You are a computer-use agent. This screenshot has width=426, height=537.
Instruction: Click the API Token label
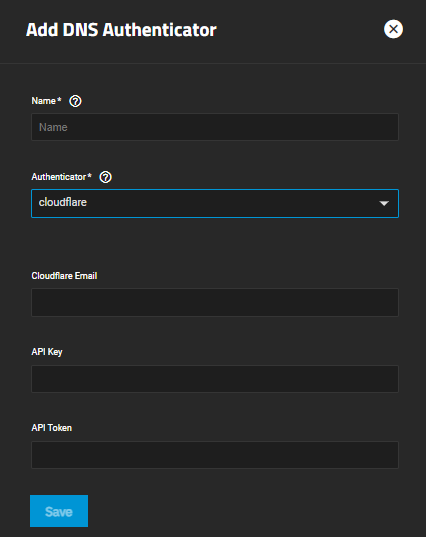52,428
